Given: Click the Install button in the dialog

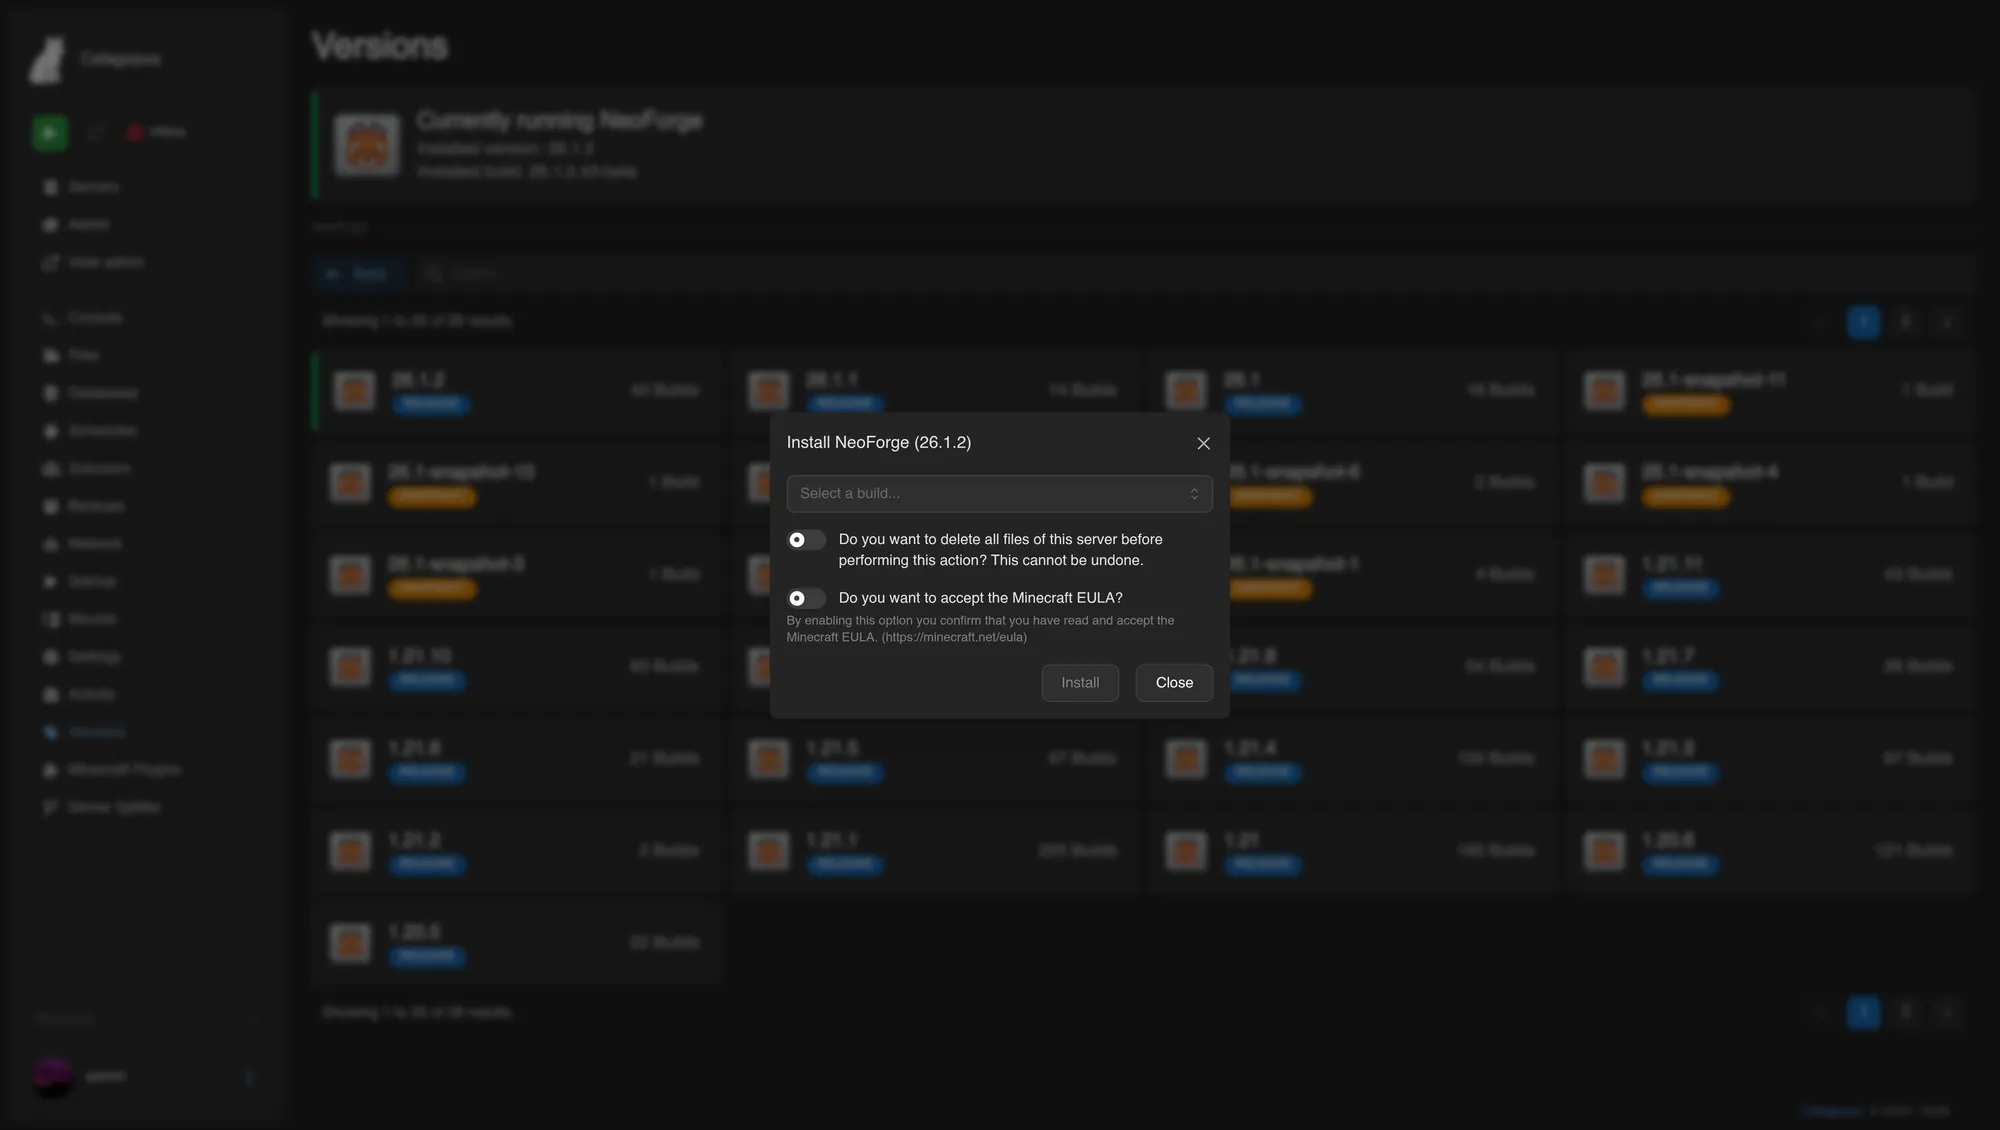Looking at the screenshot, I should [1080, 683].
